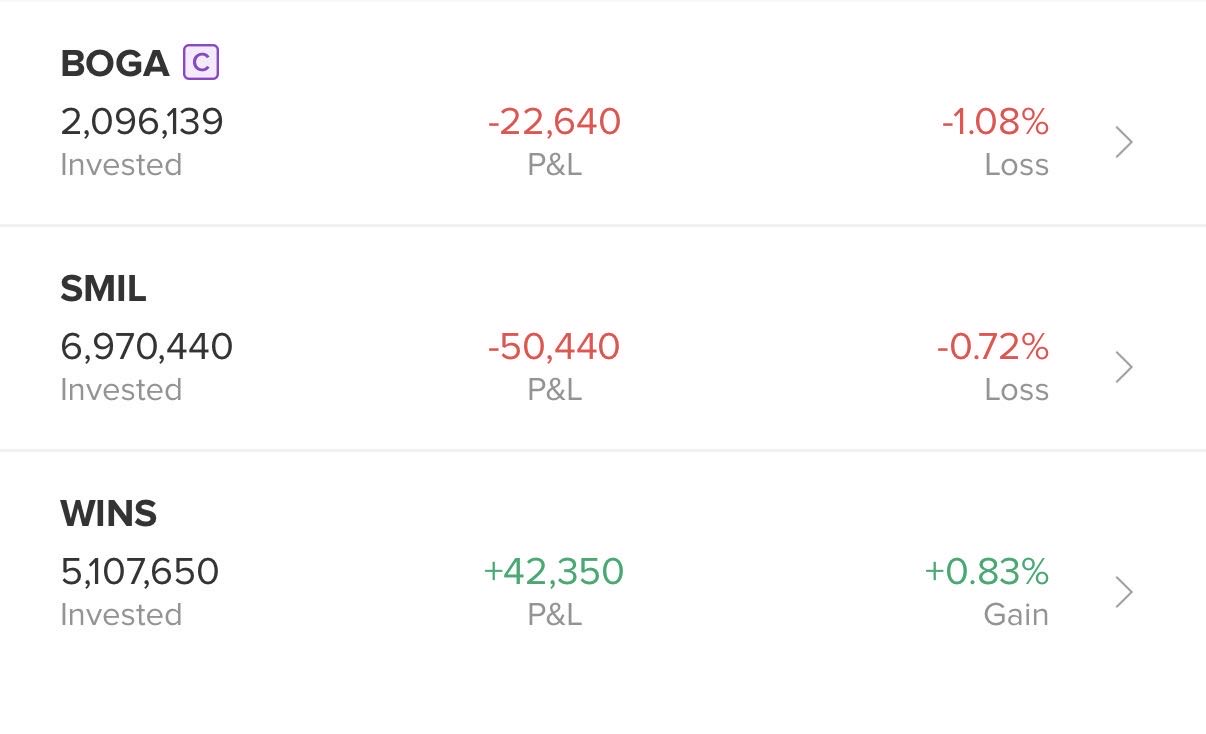Viewport: 1206px width, 734px height.
Task: Click WINS invested amount 5,107,650
Action: (x=140, y=572)
